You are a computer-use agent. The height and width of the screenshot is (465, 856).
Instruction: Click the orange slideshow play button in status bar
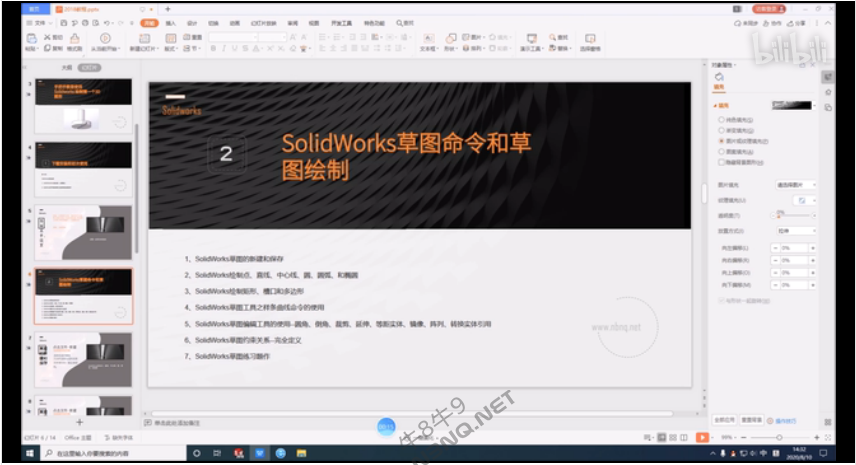(702, 437)
